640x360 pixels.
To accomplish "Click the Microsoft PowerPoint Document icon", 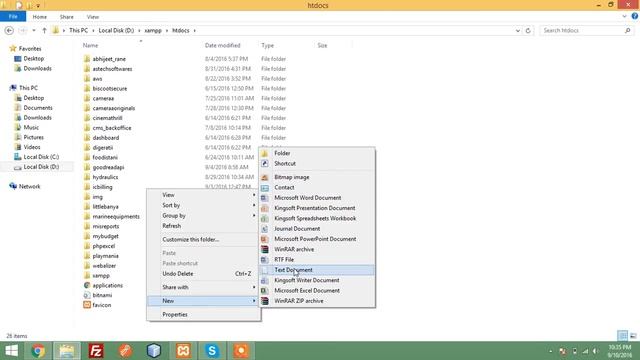I will (x=264, y=239).
